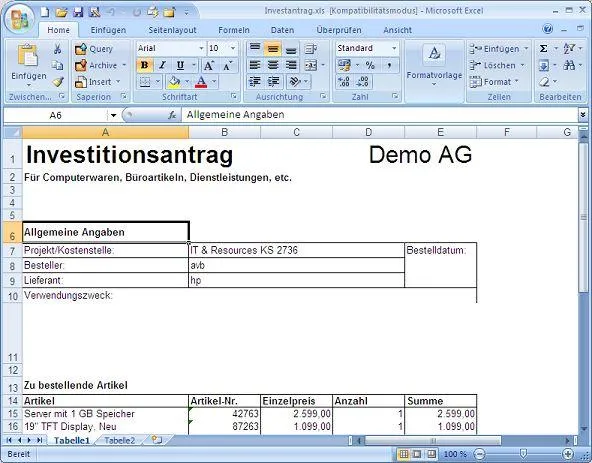Increase font size with the large A icon
The height and width of the screenshot is (463, 592).
(x=209, y=66)
